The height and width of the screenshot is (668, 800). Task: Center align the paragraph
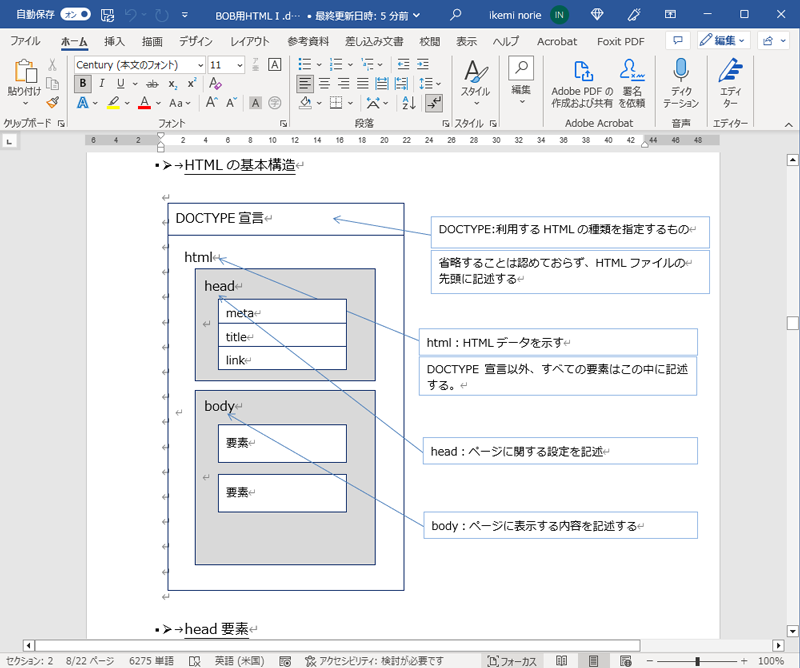coord(324,84)
